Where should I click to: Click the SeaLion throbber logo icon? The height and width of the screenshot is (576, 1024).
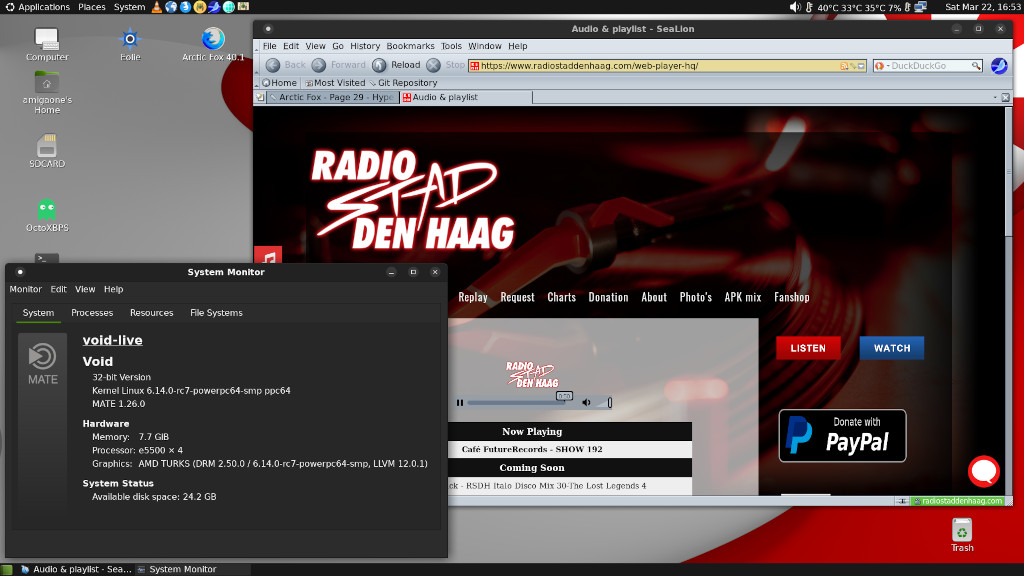click(x=999, y=66)
